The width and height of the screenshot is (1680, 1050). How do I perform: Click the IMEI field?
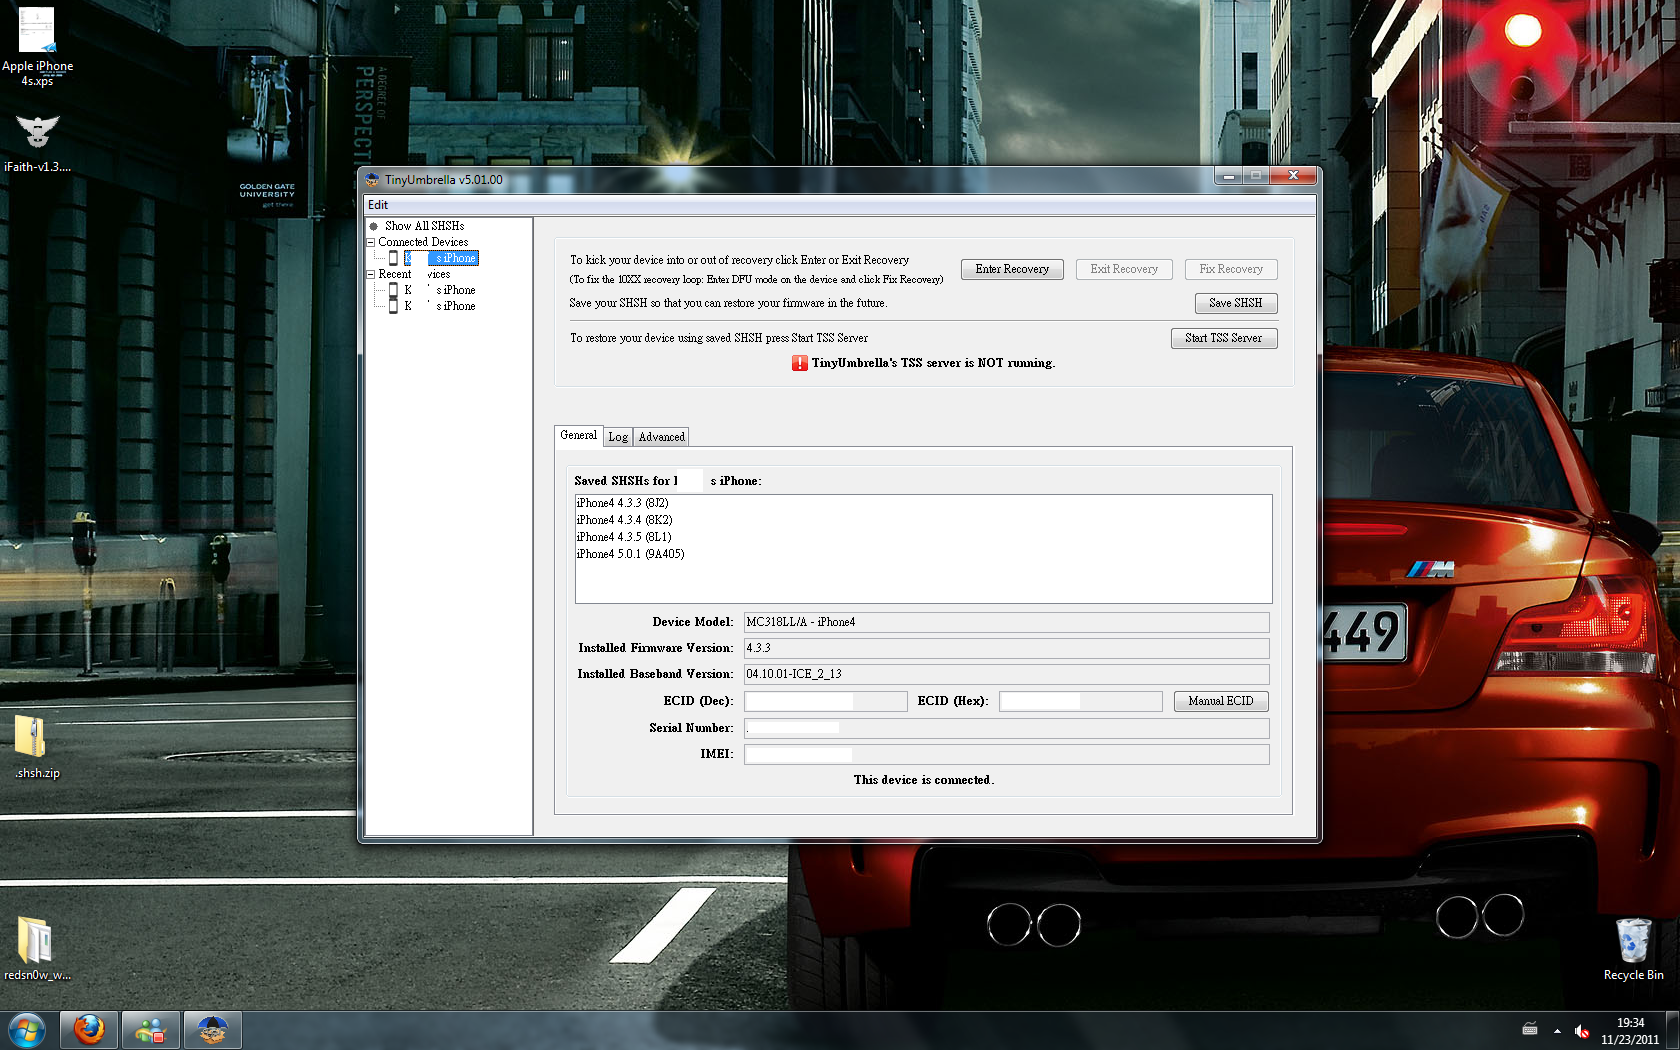(1006, 754)
